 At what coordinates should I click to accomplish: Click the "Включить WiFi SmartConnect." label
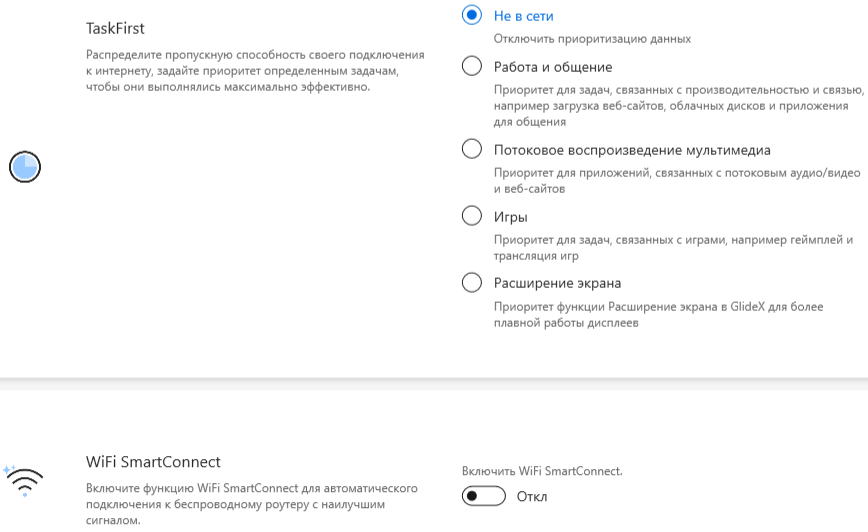tap(541, 470)
